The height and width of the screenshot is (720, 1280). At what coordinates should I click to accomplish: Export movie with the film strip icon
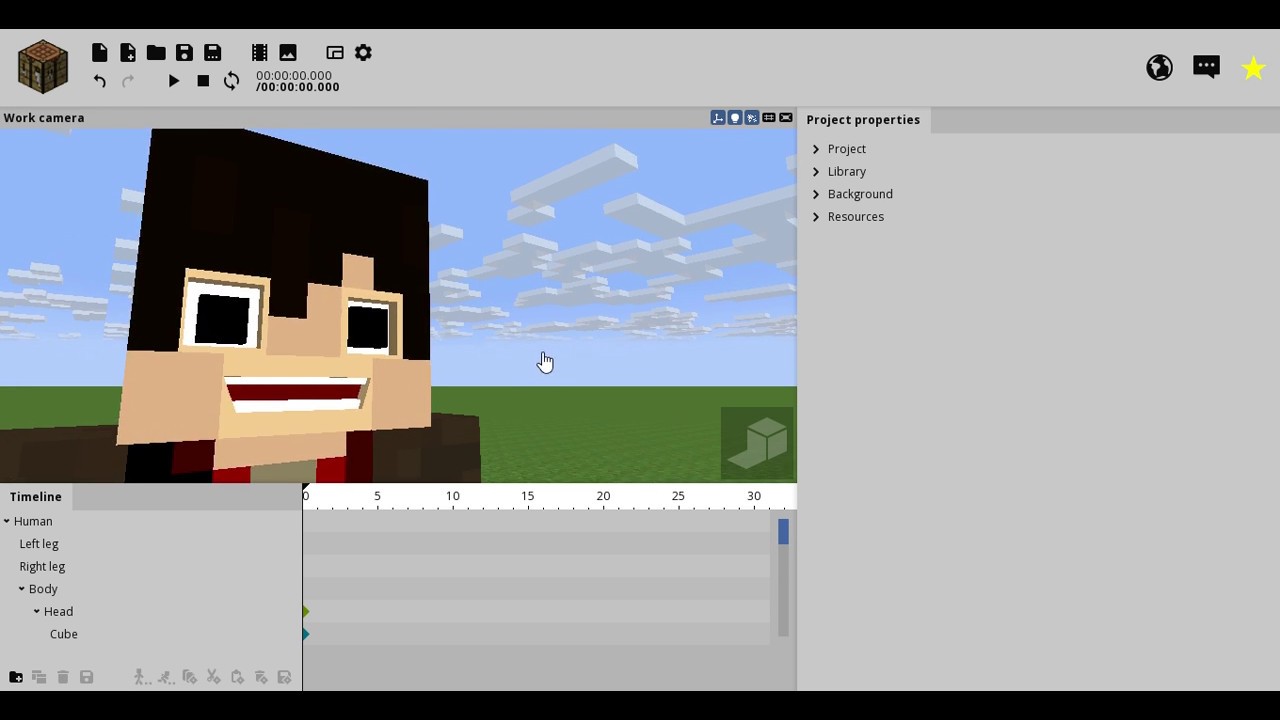pos(259,53)
